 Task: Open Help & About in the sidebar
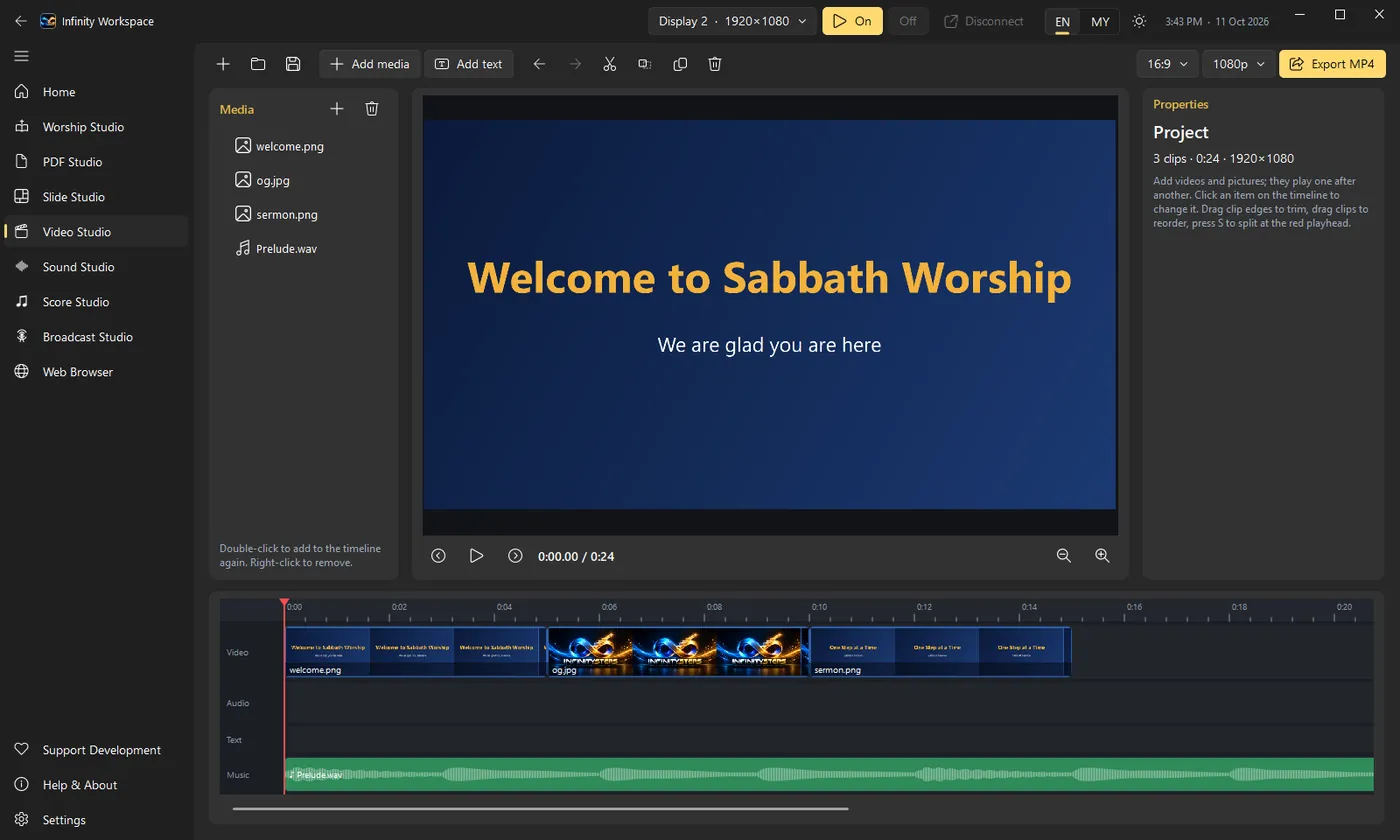coord(96,785)
